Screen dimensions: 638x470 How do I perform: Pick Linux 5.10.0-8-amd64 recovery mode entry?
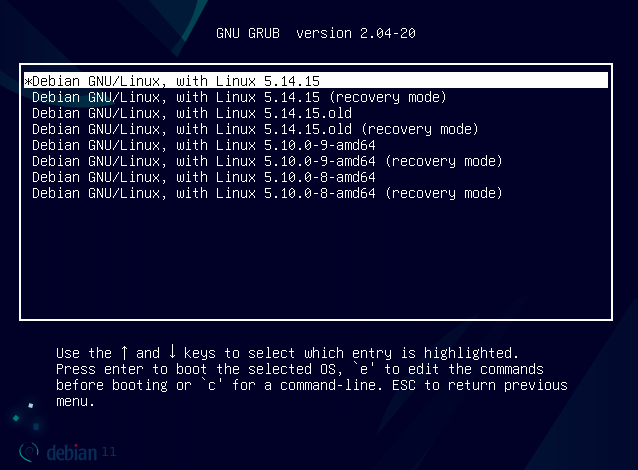[266, 193]
